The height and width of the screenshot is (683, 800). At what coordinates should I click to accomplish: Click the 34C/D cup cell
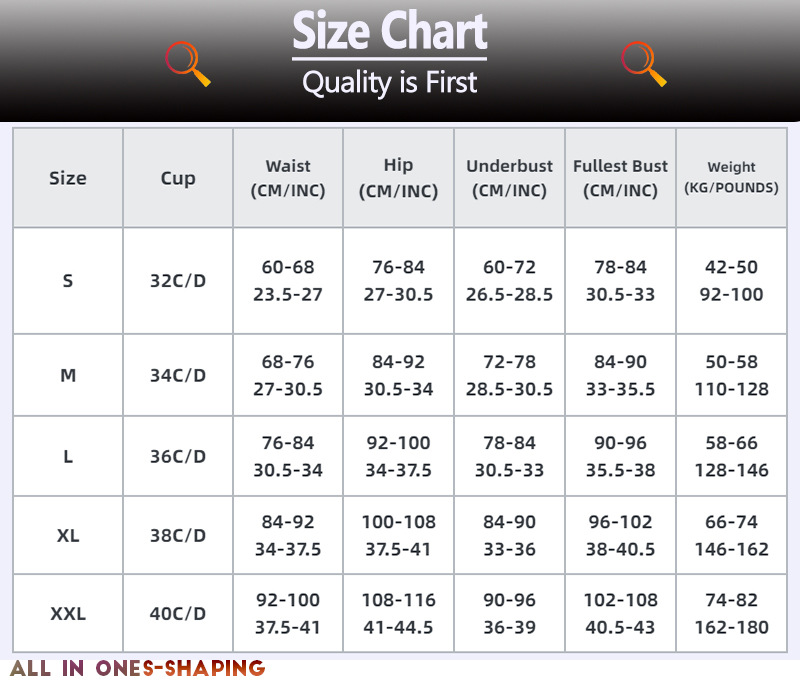pyautogui.click(x=178, y=376)
